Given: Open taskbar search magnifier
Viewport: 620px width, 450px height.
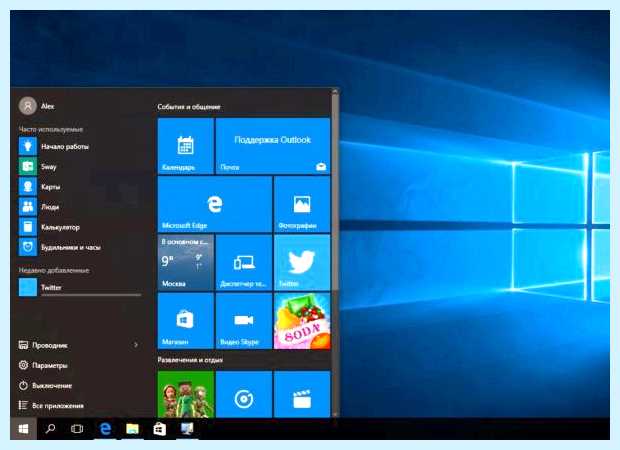Looking at the screenshot, I should point(50,429).
